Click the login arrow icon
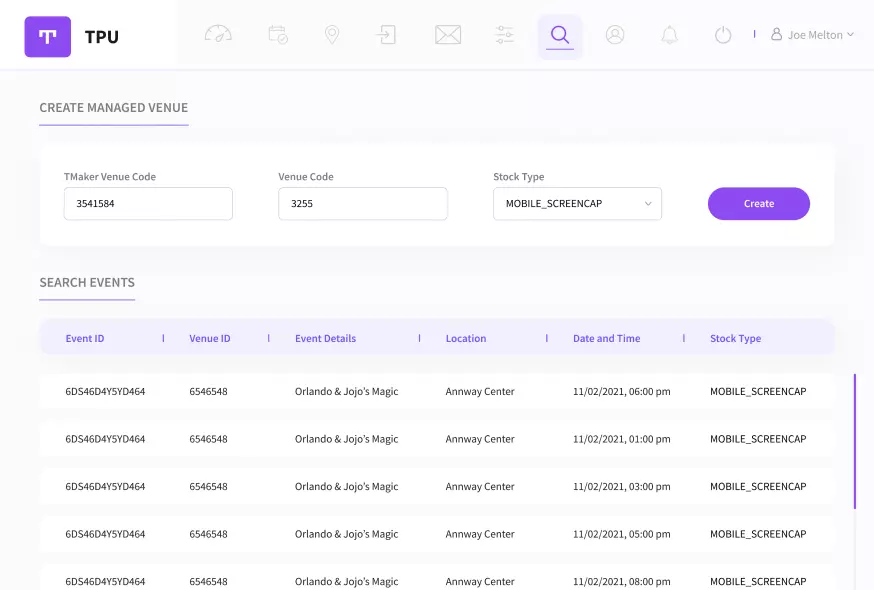 click(386, 35)
